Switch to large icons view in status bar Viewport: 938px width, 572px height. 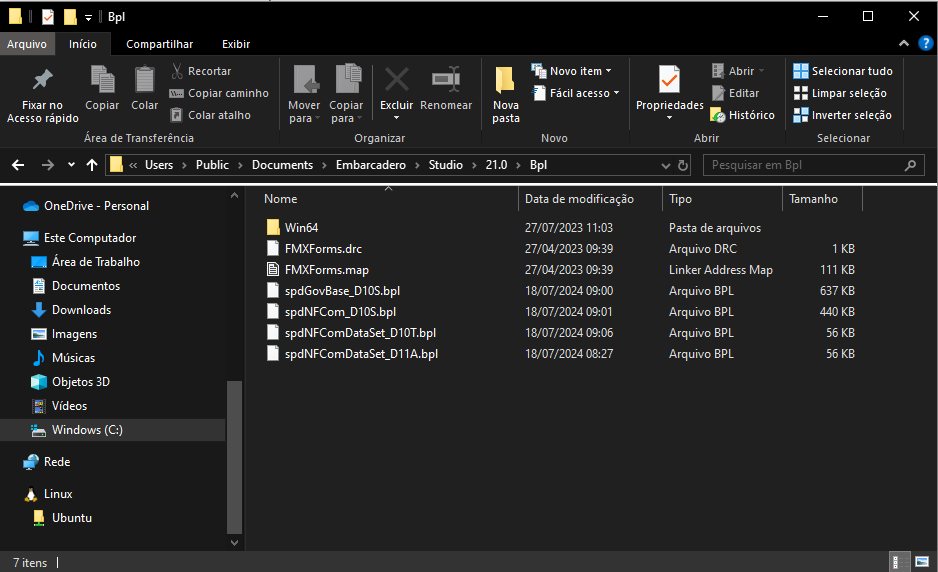coord(923,563)
